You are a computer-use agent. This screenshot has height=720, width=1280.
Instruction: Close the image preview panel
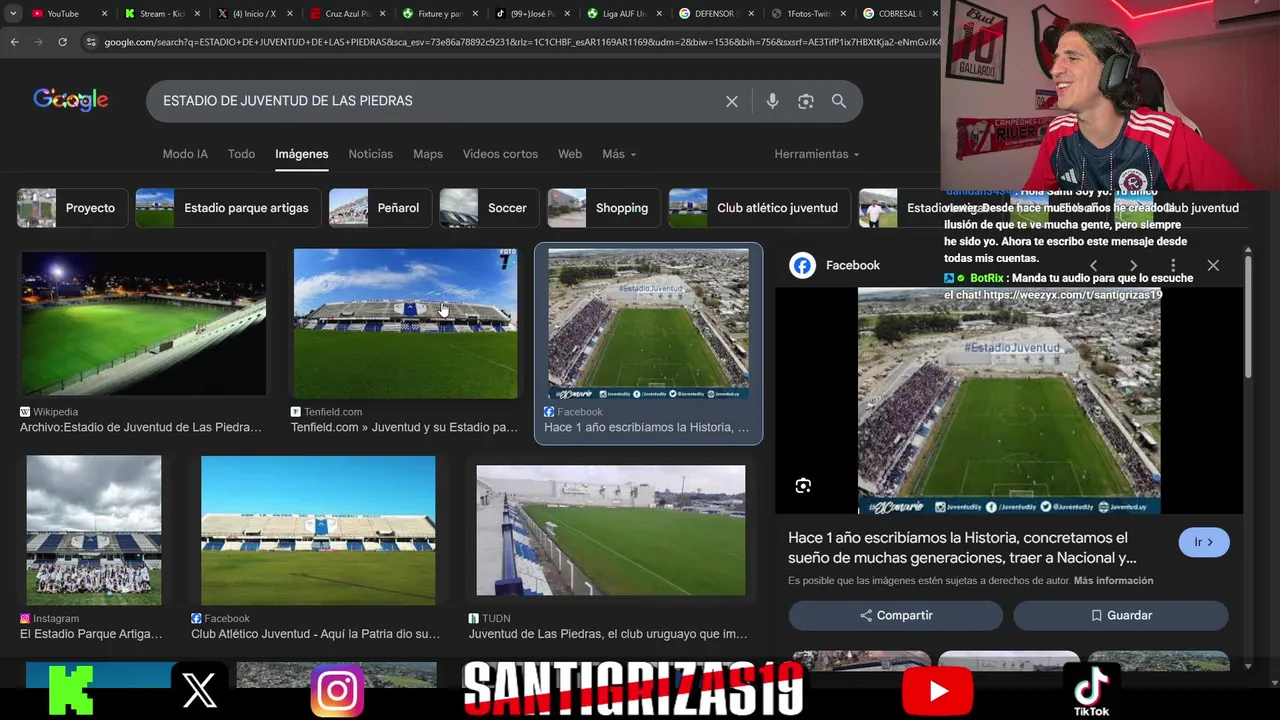(x=1213, y=265)
